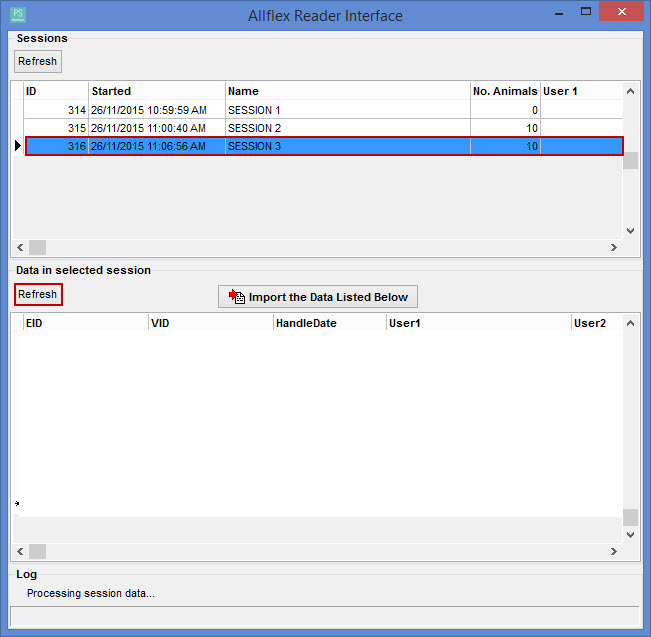Image resolution: width=651 pixels, height=637 pixels.
Task: Click up arrow of data grid vertical scrollbar
Action: 630,323
